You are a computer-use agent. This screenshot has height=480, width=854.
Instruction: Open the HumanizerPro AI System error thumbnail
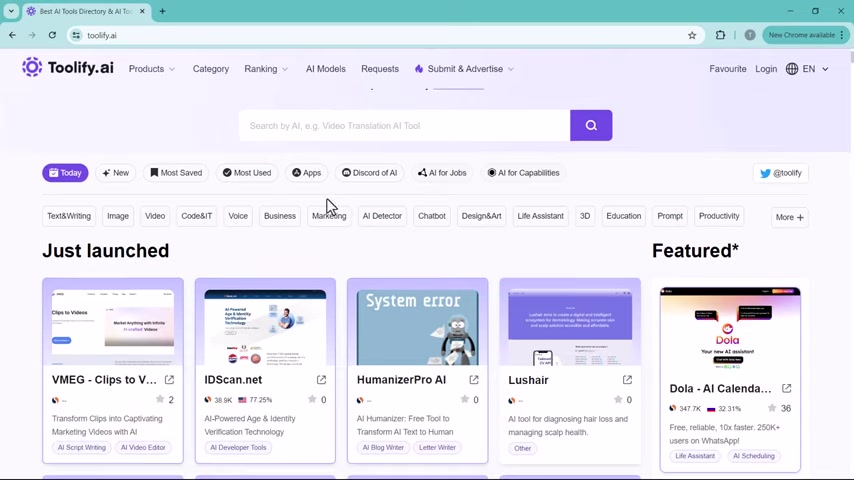[x=418, y=327]
